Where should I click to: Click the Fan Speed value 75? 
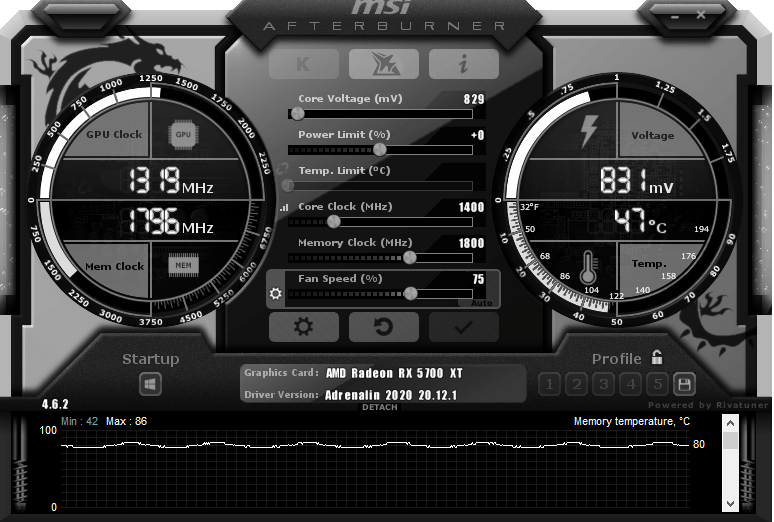478,279
